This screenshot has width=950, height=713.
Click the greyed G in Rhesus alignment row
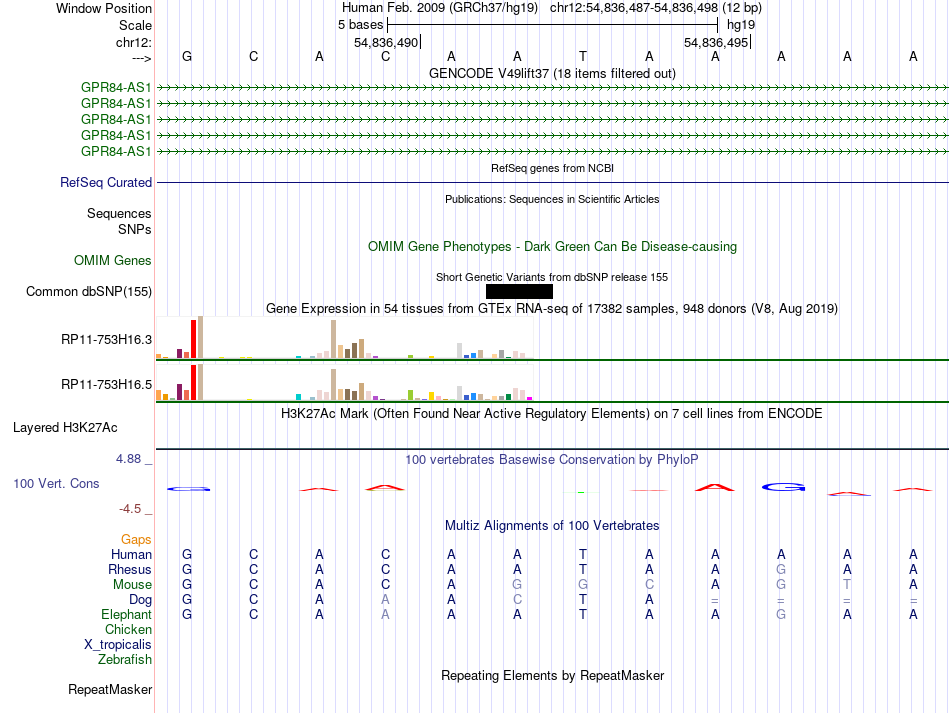[781, 569]
